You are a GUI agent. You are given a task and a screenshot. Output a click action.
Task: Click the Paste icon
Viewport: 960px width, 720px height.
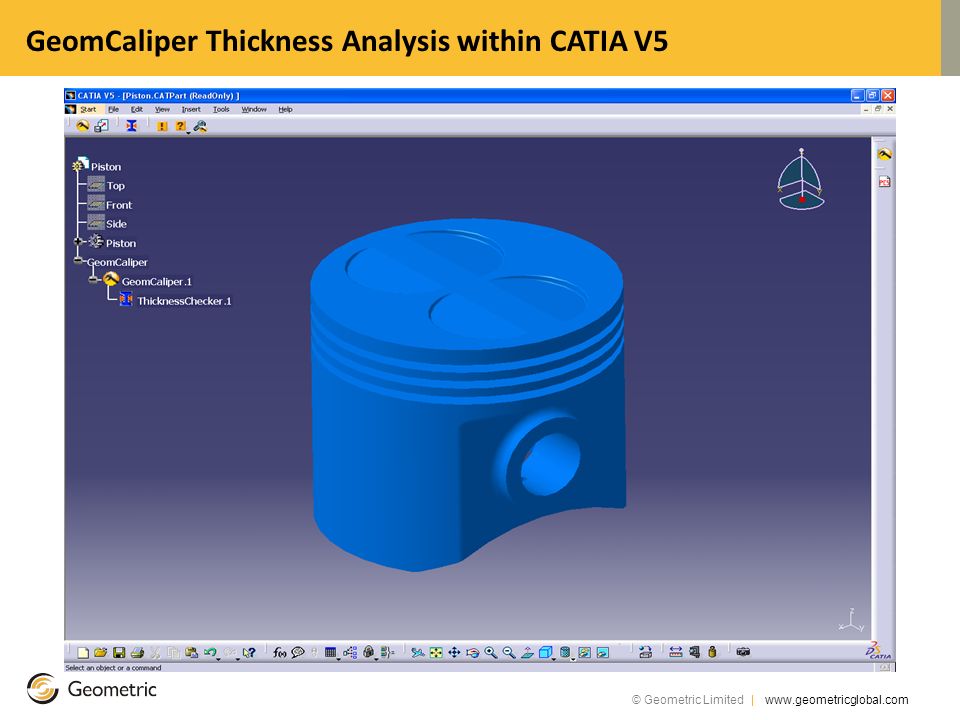point(192,653)
